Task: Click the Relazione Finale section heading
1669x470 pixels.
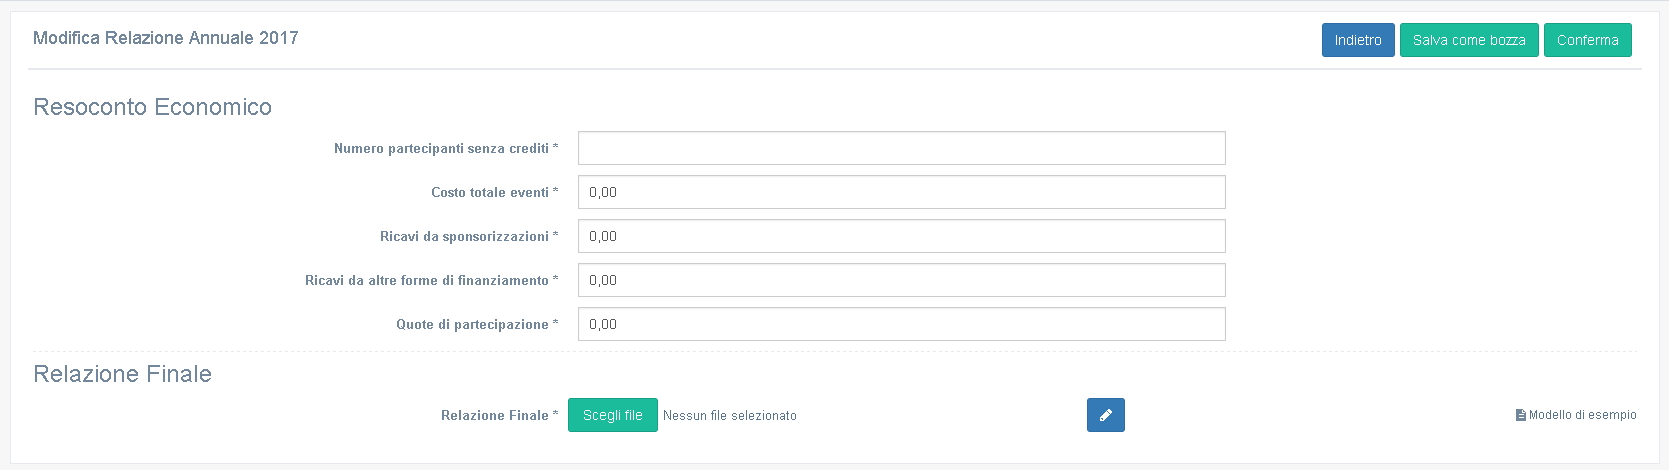Action: pyautogui.click(x=122, y=374)
